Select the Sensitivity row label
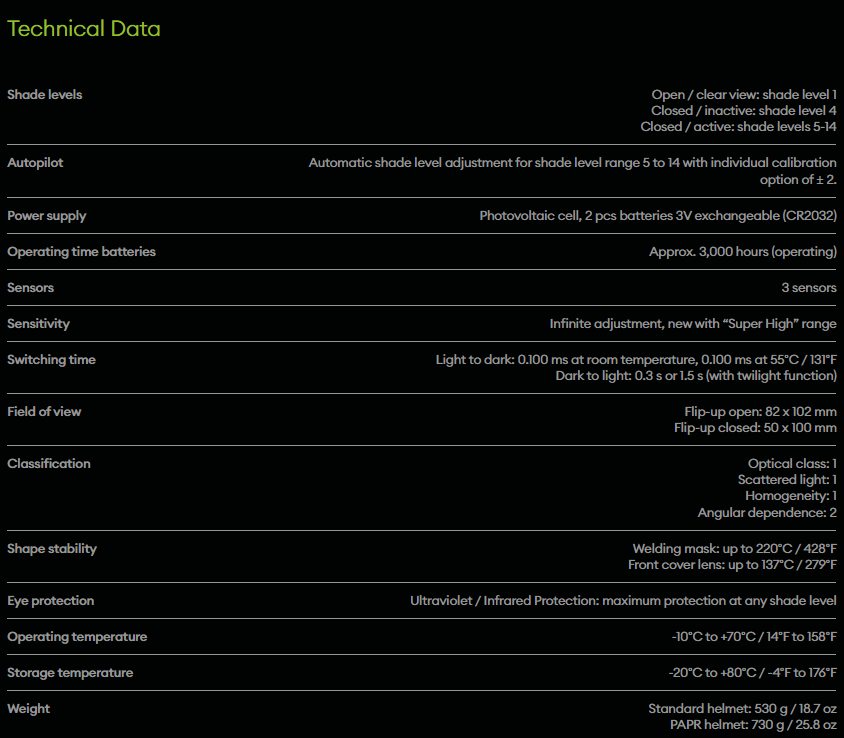844x738 pixels. pyautogui.click(x=38, y=324)
